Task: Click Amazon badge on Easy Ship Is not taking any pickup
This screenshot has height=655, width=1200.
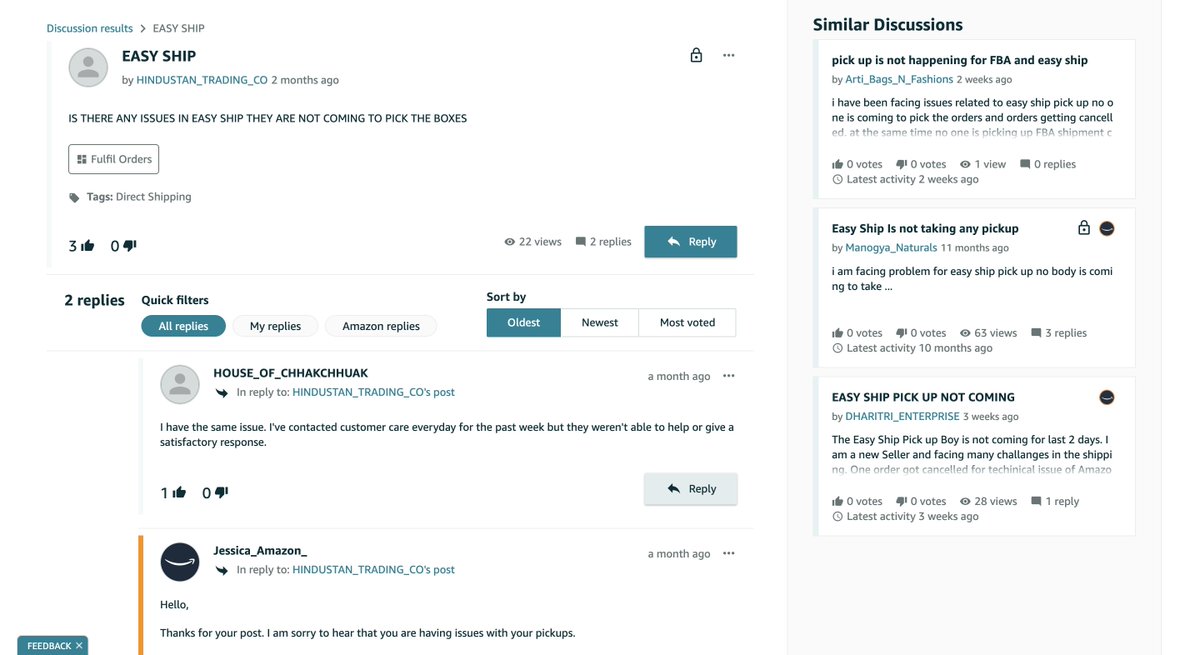Action: click(x=1107, y=228)
